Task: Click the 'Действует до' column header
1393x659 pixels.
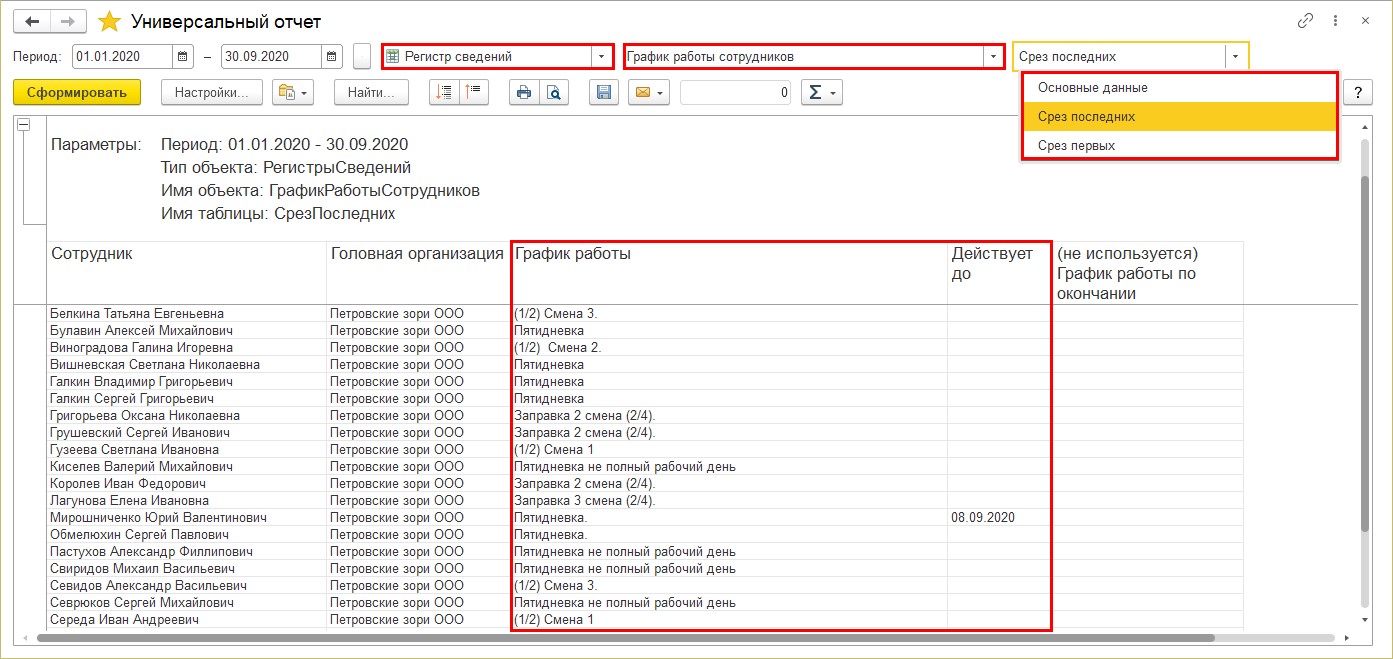Action: pyautogui.click(x=999, y=272)
